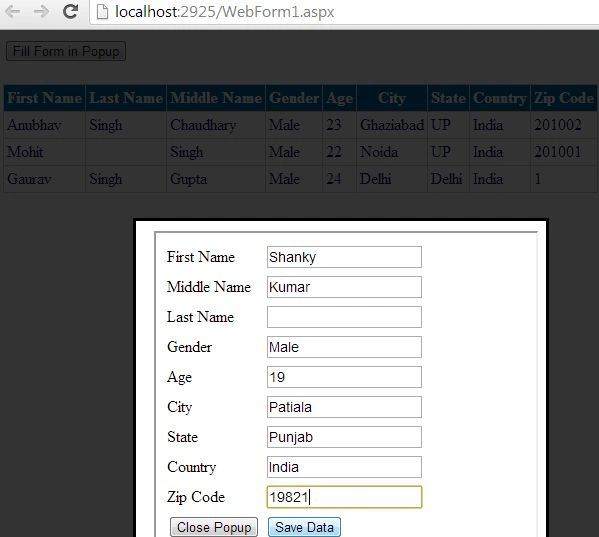Screen dimensions: 599x537
Task: Click the empty Last Name field
Action: (x=344, y=317)
